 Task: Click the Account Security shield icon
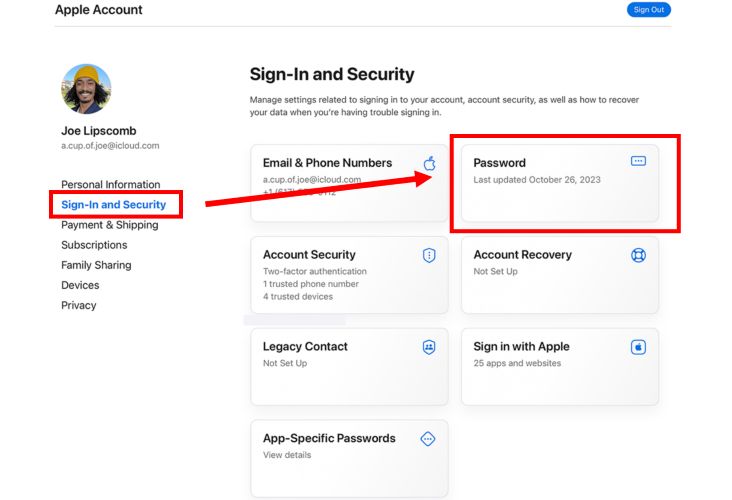point(429,255)
